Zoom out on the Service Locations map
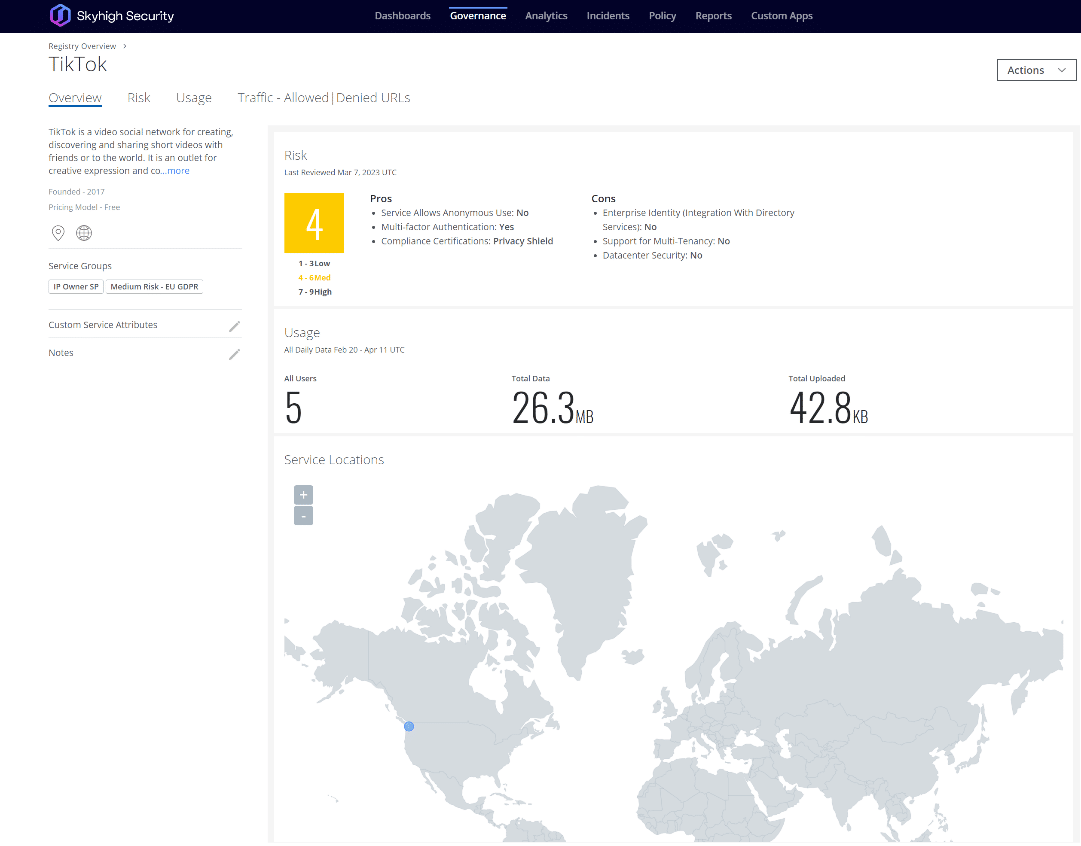Viewport: 1081px width, 846px height. [304, 516]
